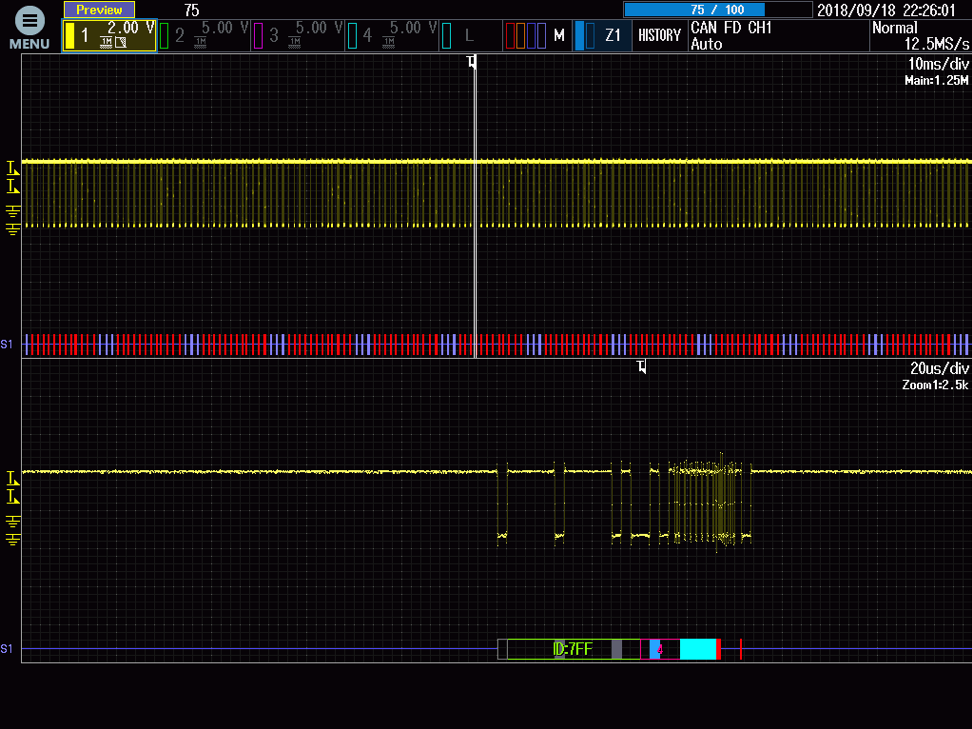Image resolution: width=972 pixels, height=729 pixels.
Task: Open the main MENU button
Action: [30, 27]
